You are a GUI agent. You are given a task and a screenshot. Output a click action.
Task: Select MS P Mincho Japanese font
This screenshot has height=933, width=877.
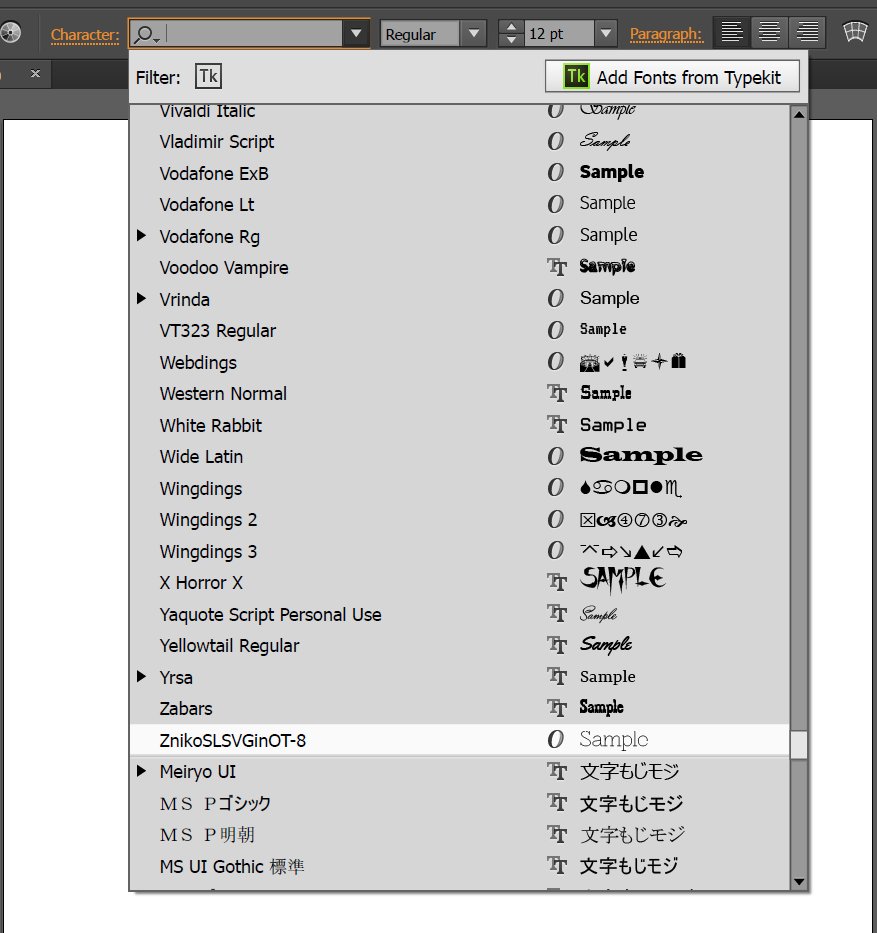click(x=459, y=835)
